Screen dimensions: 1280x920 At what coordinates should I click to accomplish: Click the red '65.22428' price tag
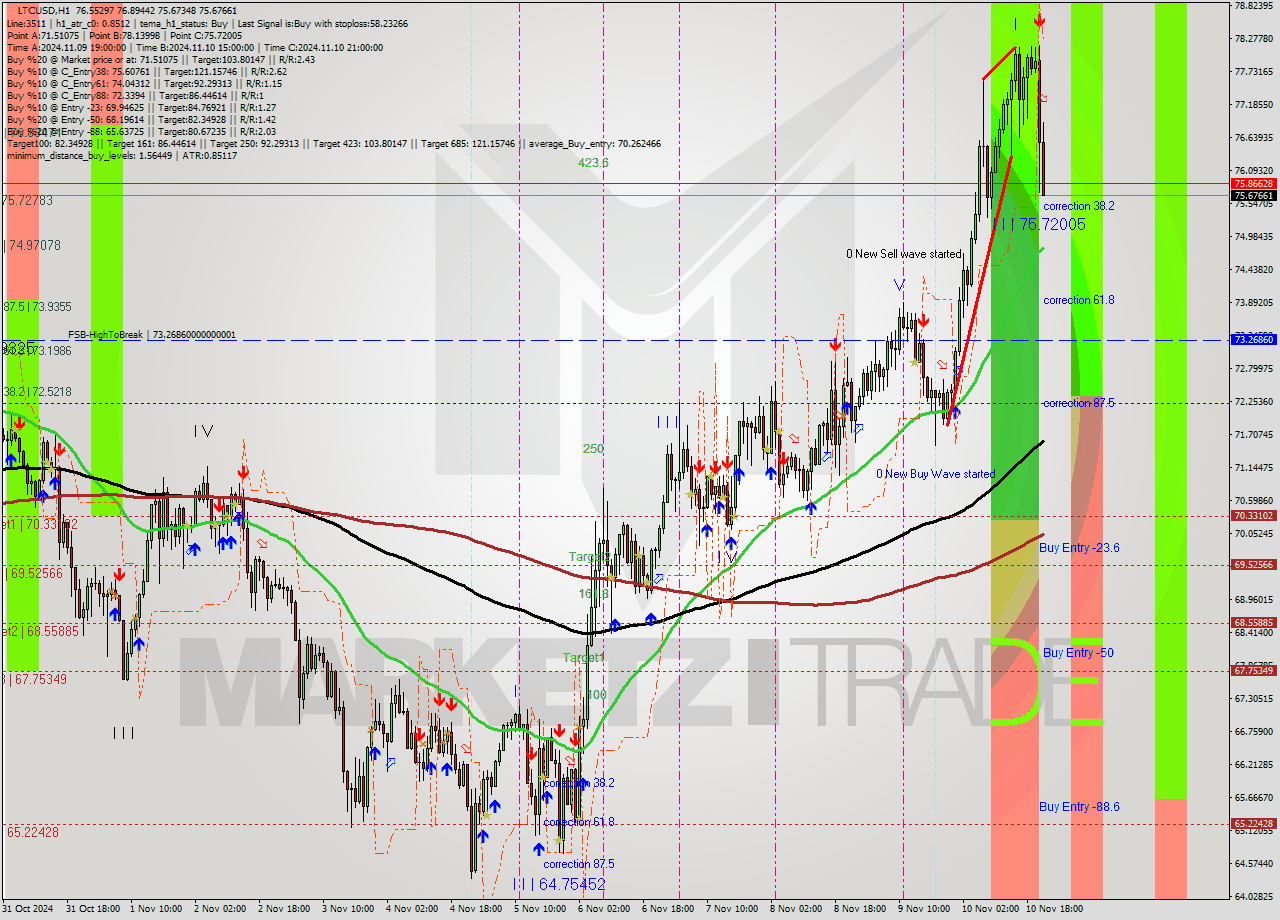click(1254, 824)
